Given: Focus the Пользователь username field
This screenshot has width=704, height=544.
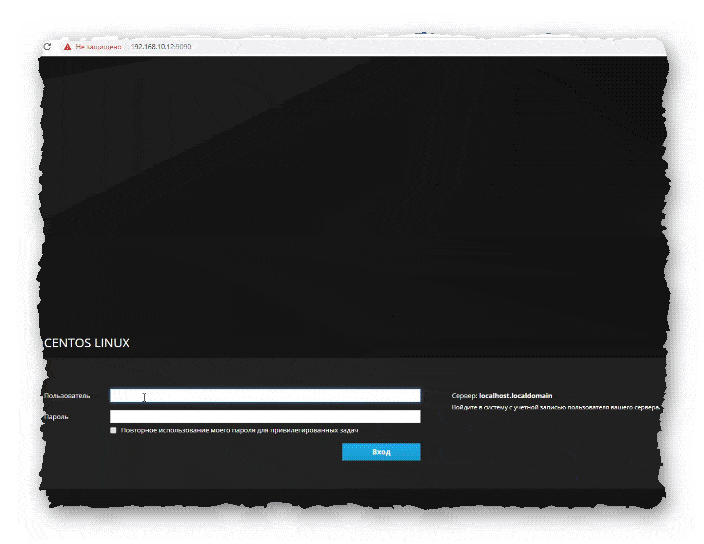Looking at the screenshot, I should (x=265, y=395).
